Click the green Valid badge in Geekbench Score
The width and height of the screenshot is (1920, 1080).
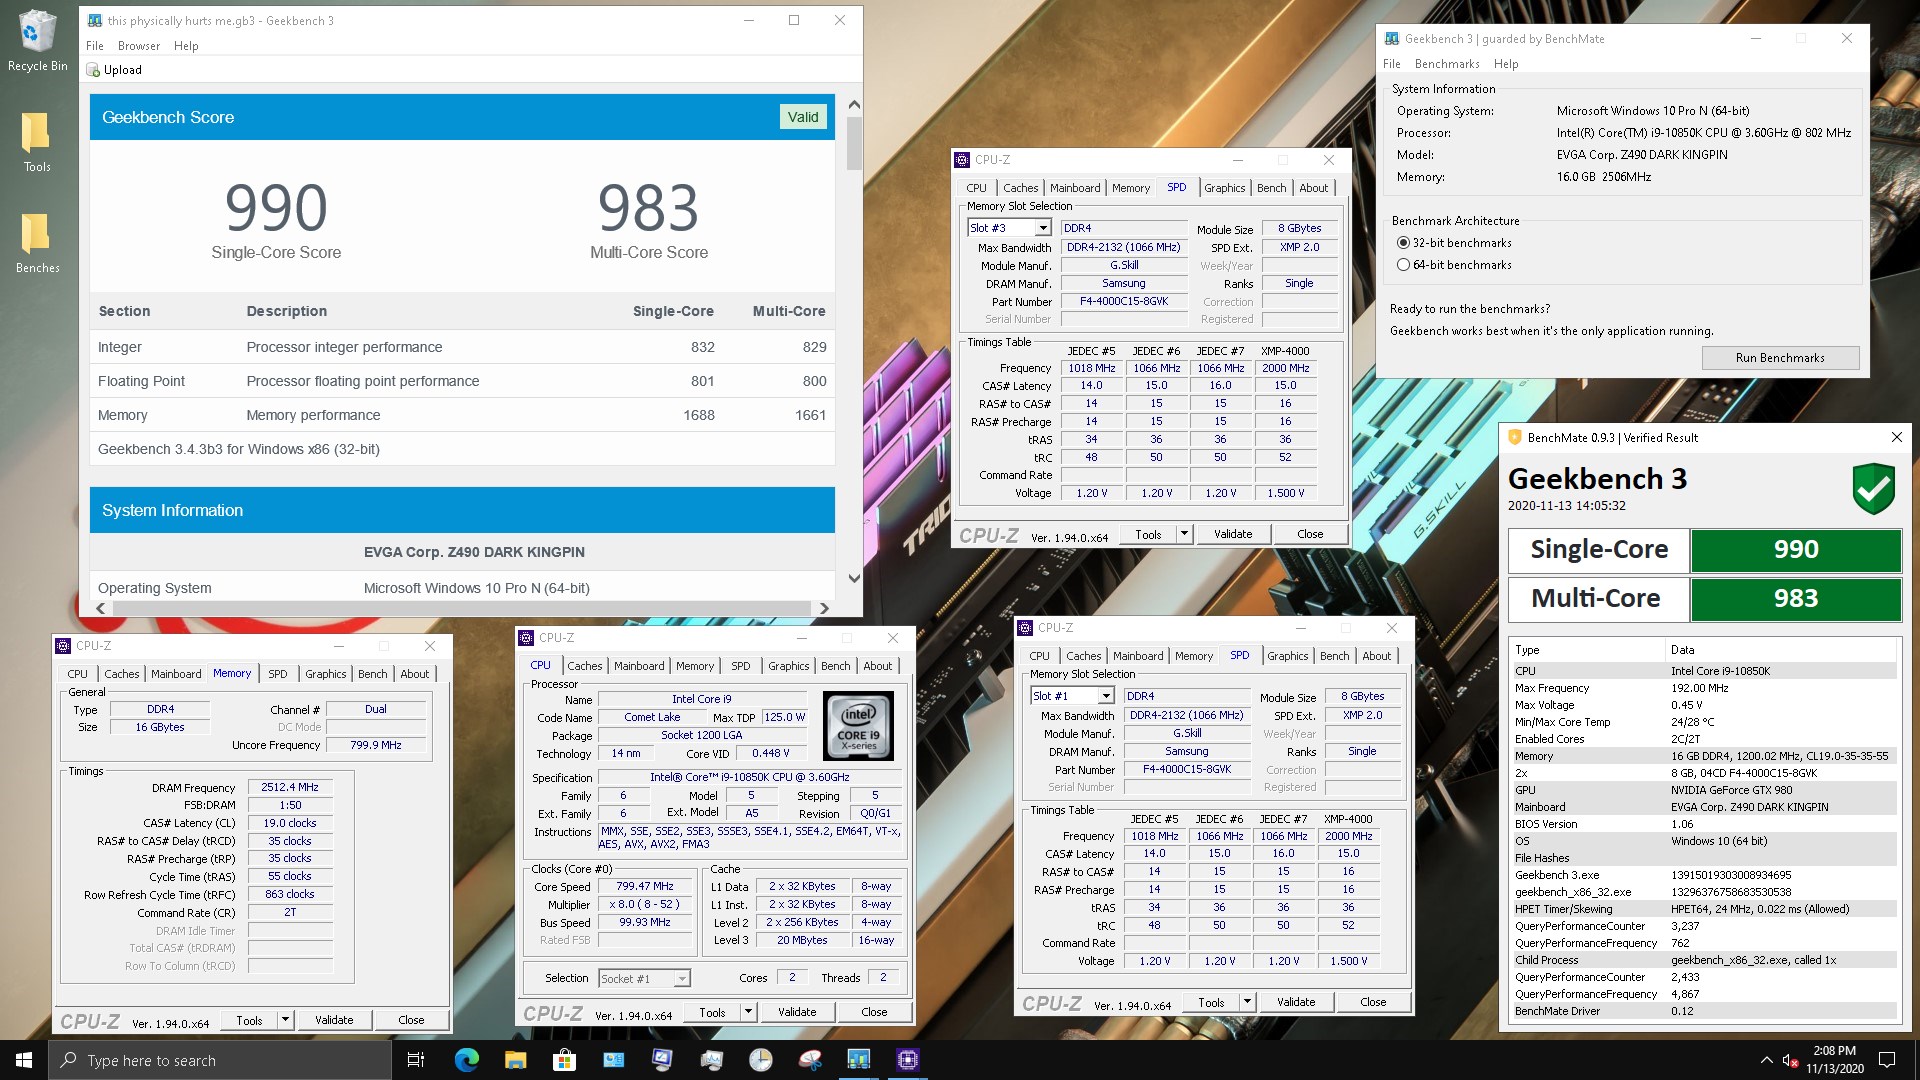(802, 117)
